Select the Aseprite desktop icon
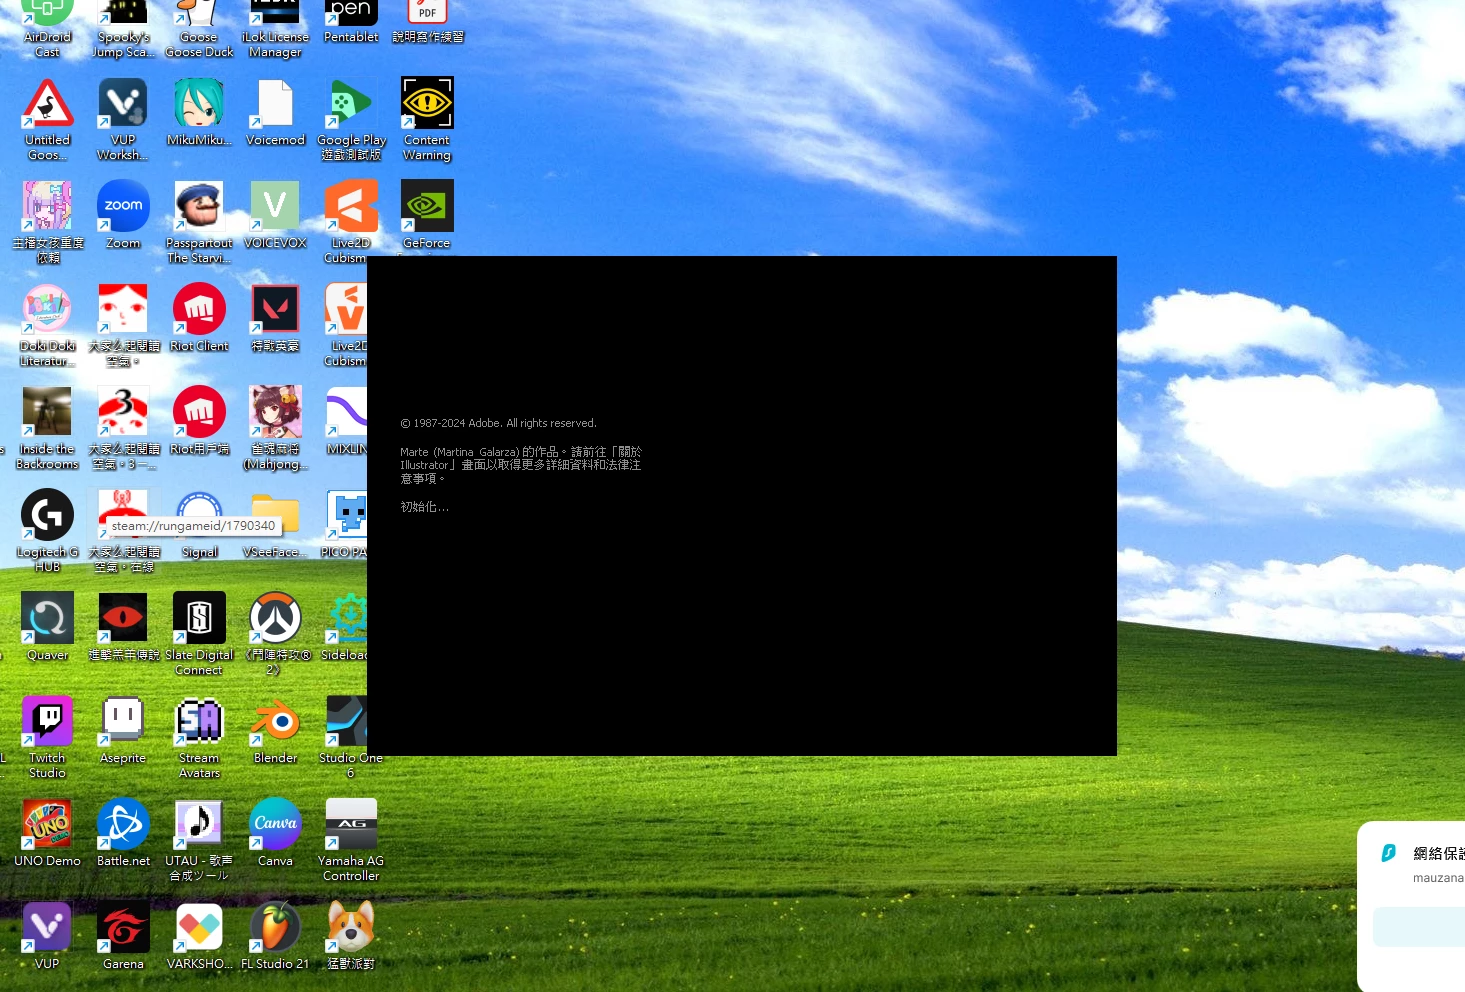Screen dimensions: 1465x992 123,730
